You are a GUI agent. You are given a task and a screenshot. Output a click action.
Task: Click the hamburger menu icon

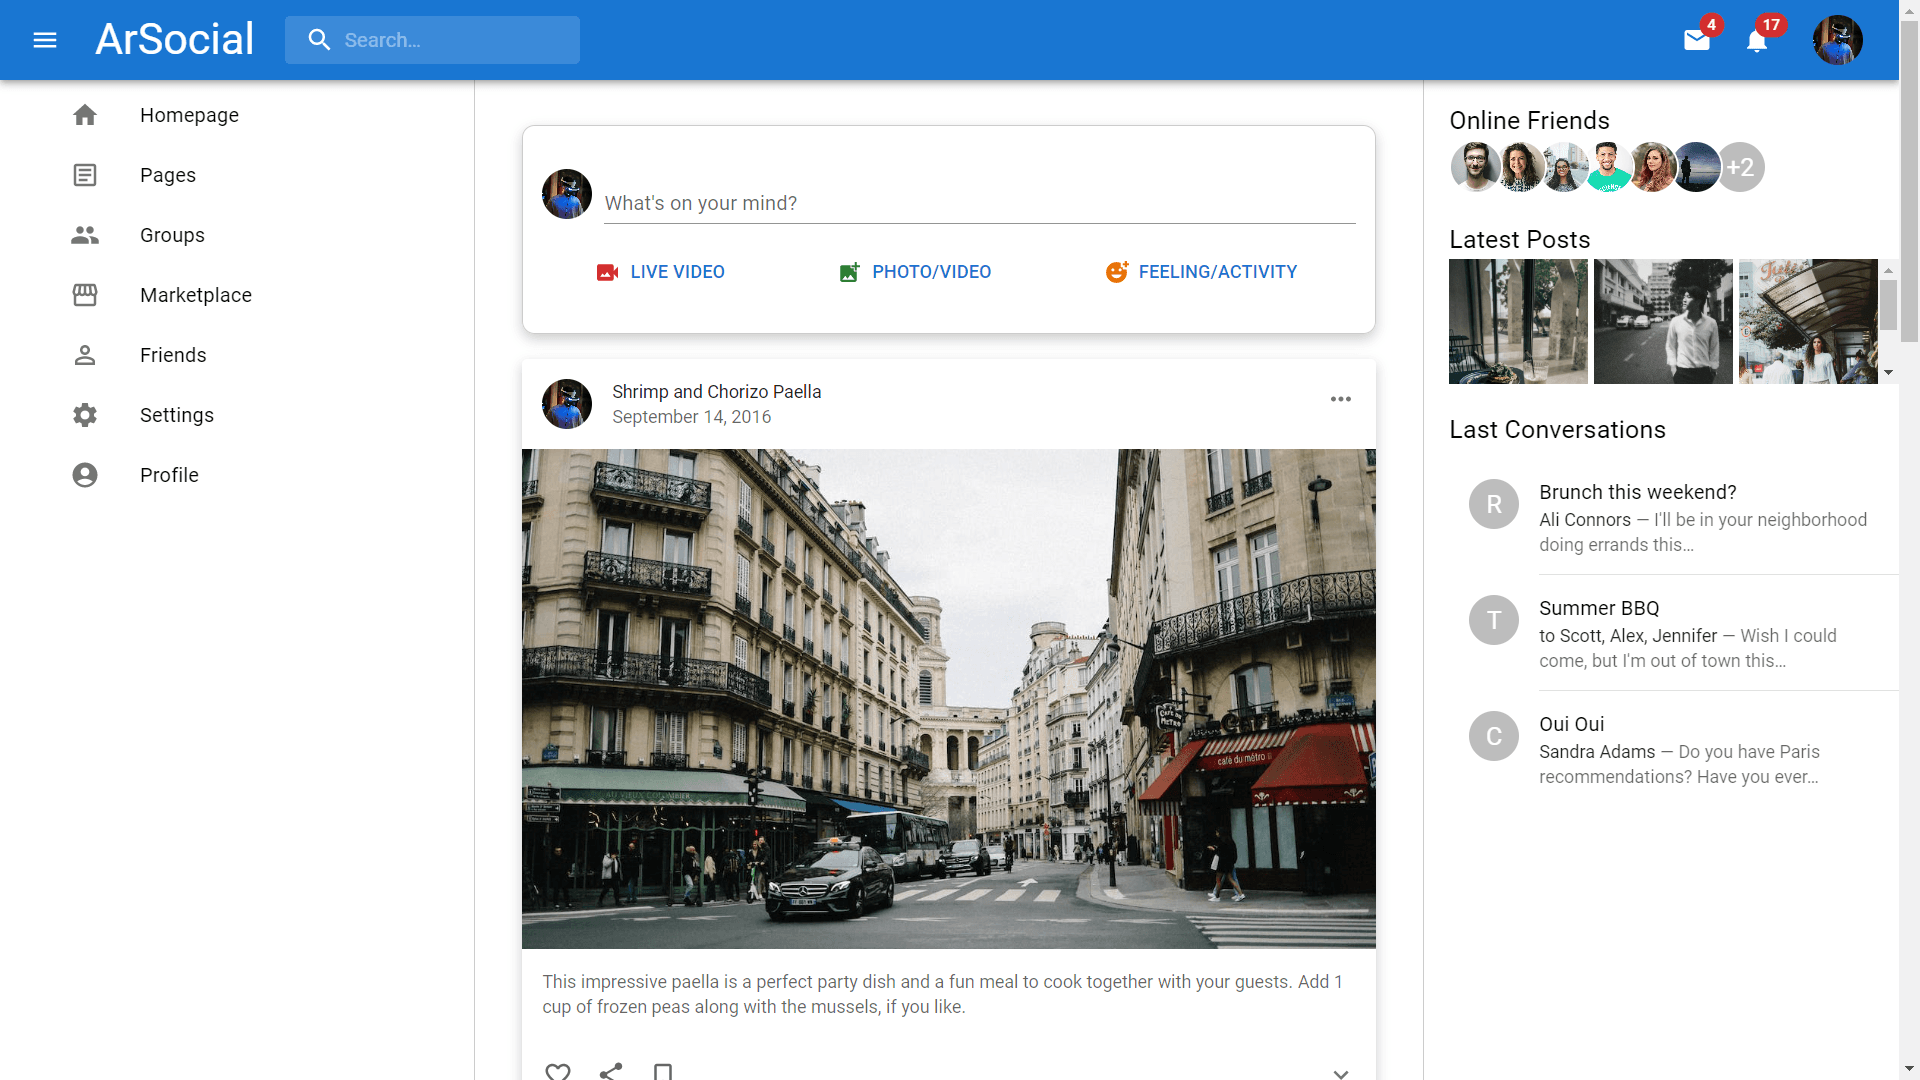[45, 40]
